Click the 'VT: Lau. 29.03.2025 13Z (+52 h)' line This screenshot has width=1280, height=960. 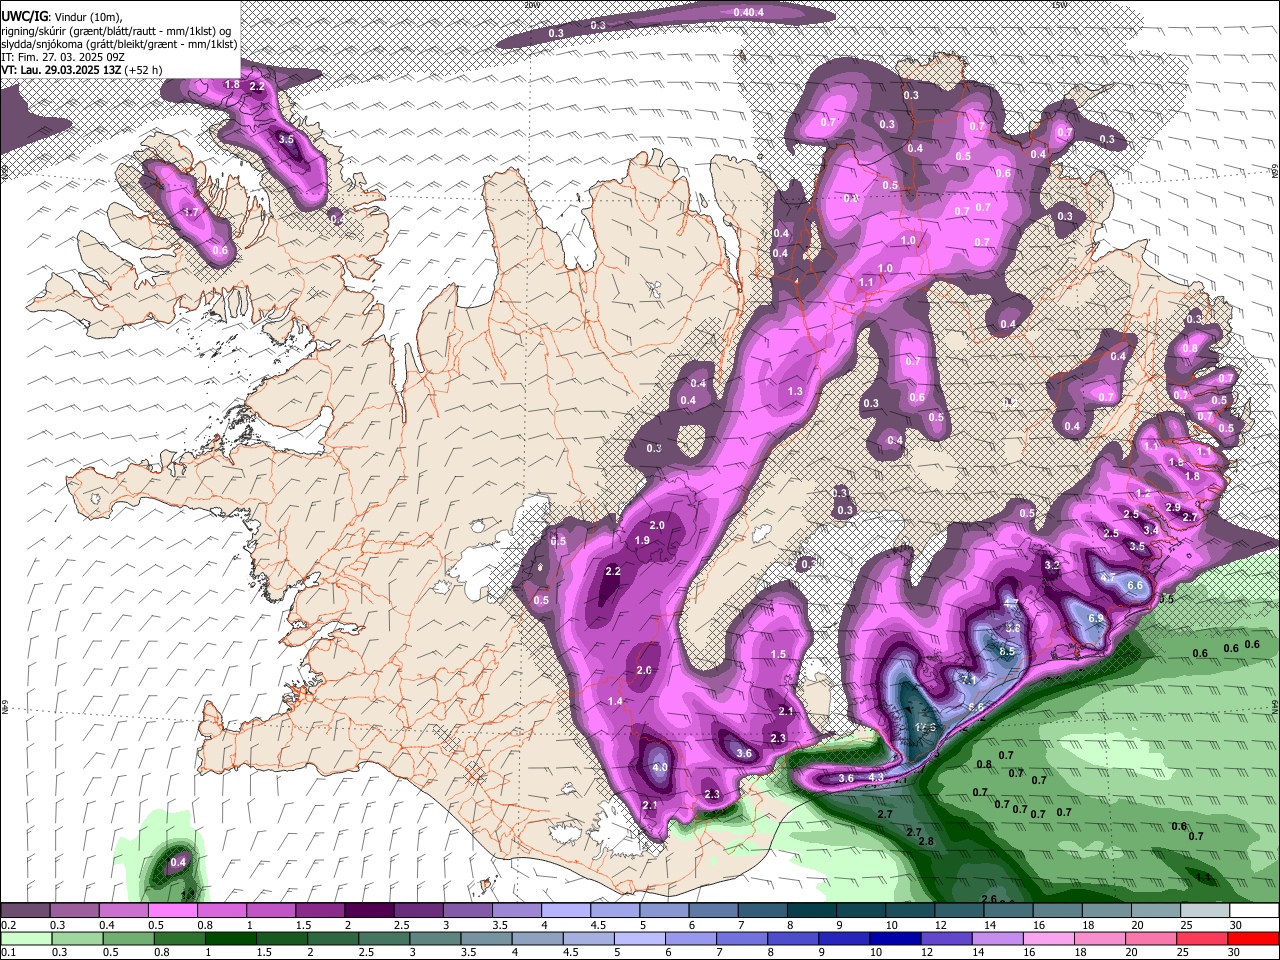point(83,70)
